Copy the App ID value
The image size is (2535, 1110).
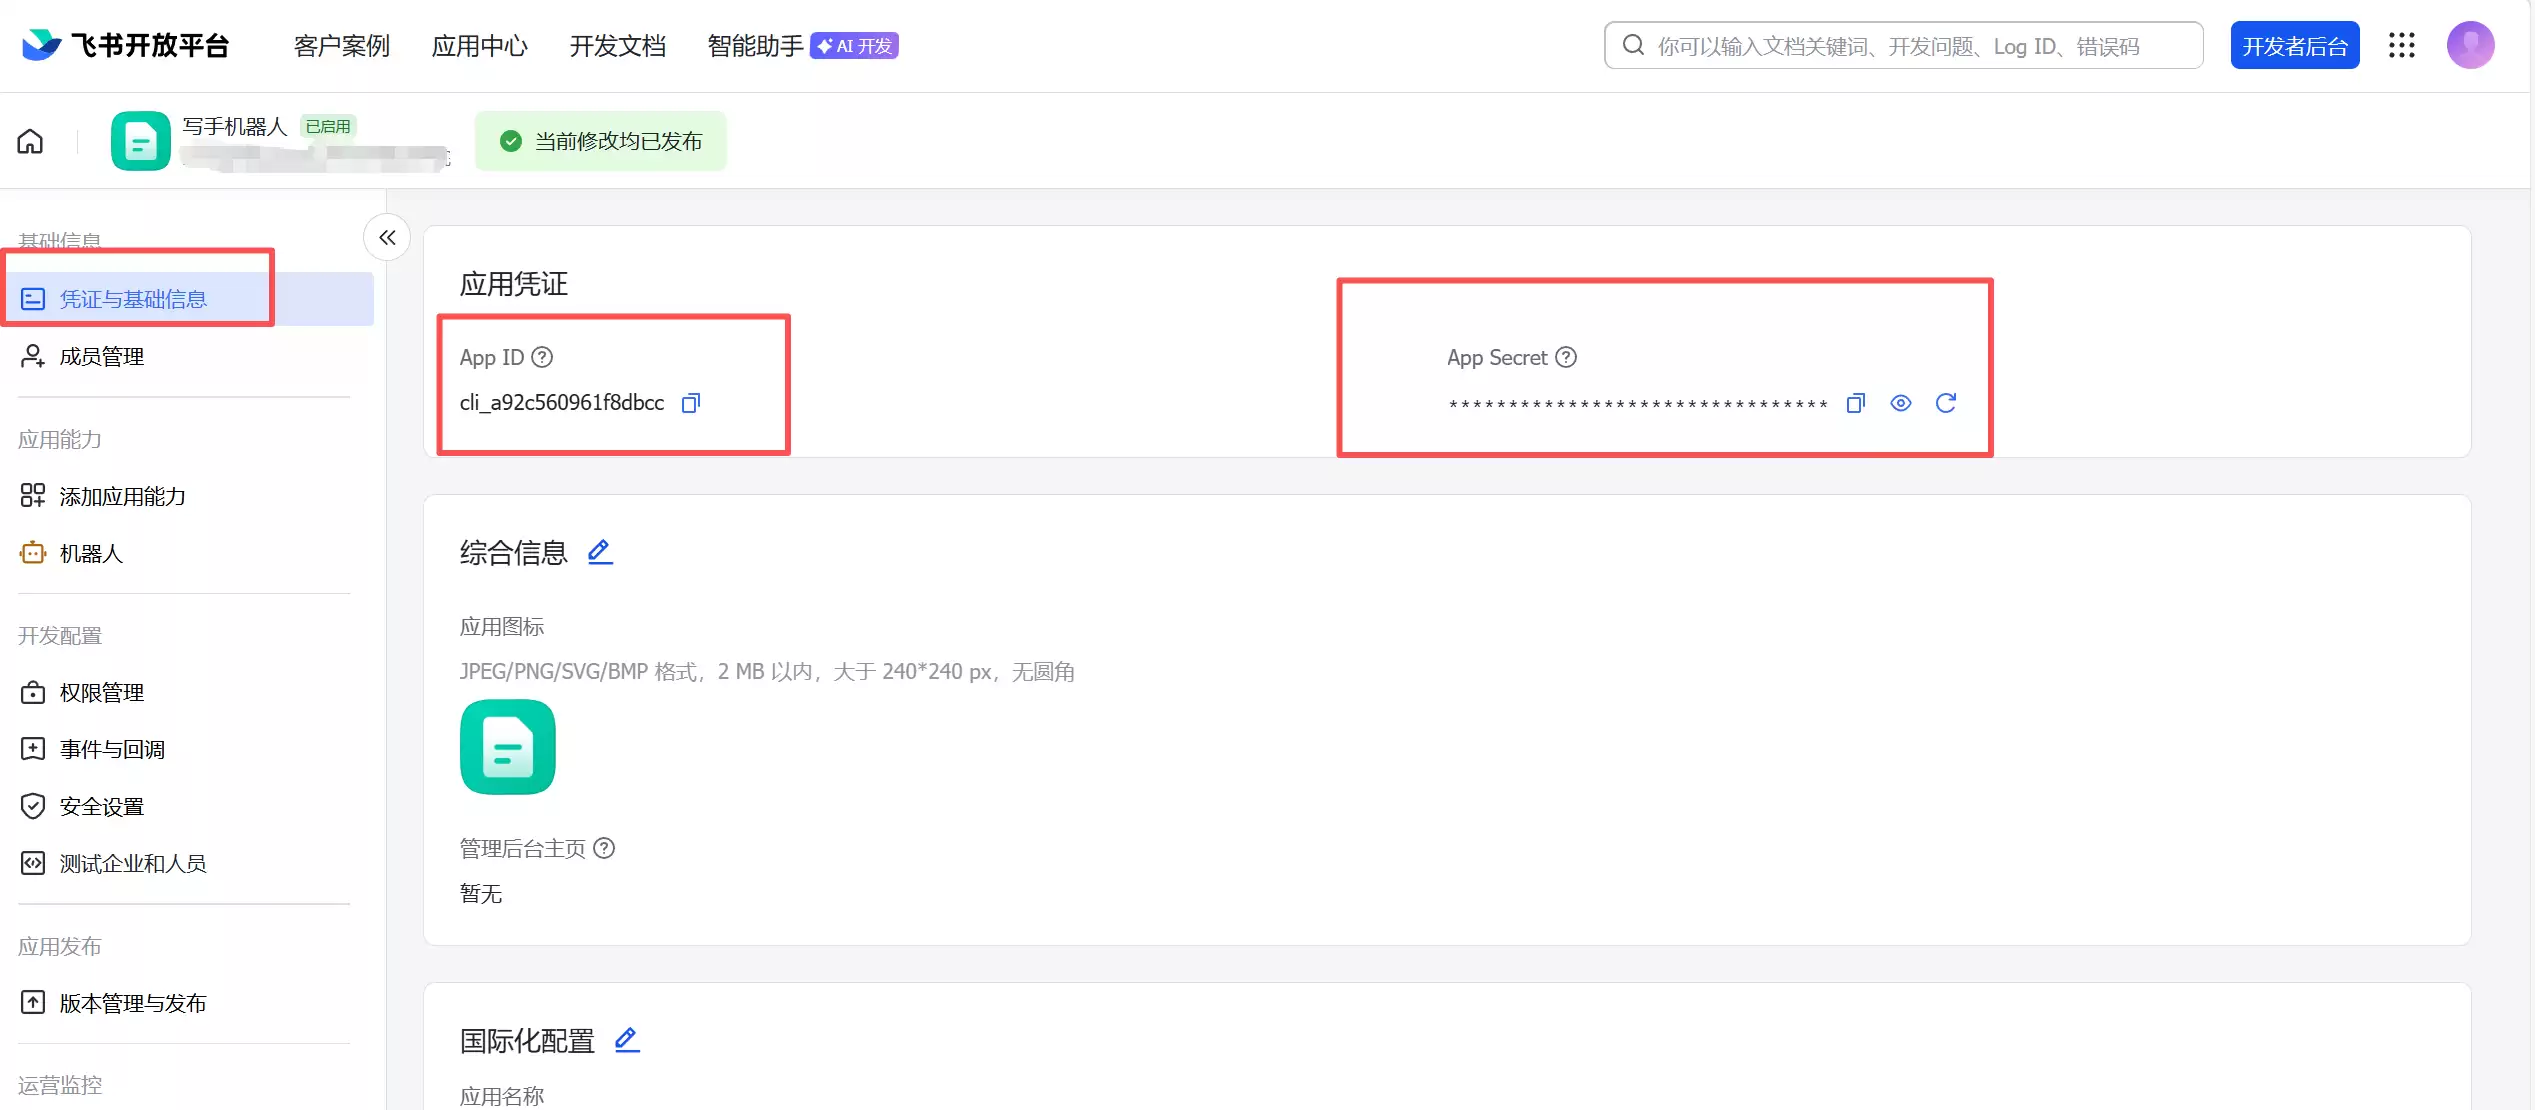coord(690,403)
